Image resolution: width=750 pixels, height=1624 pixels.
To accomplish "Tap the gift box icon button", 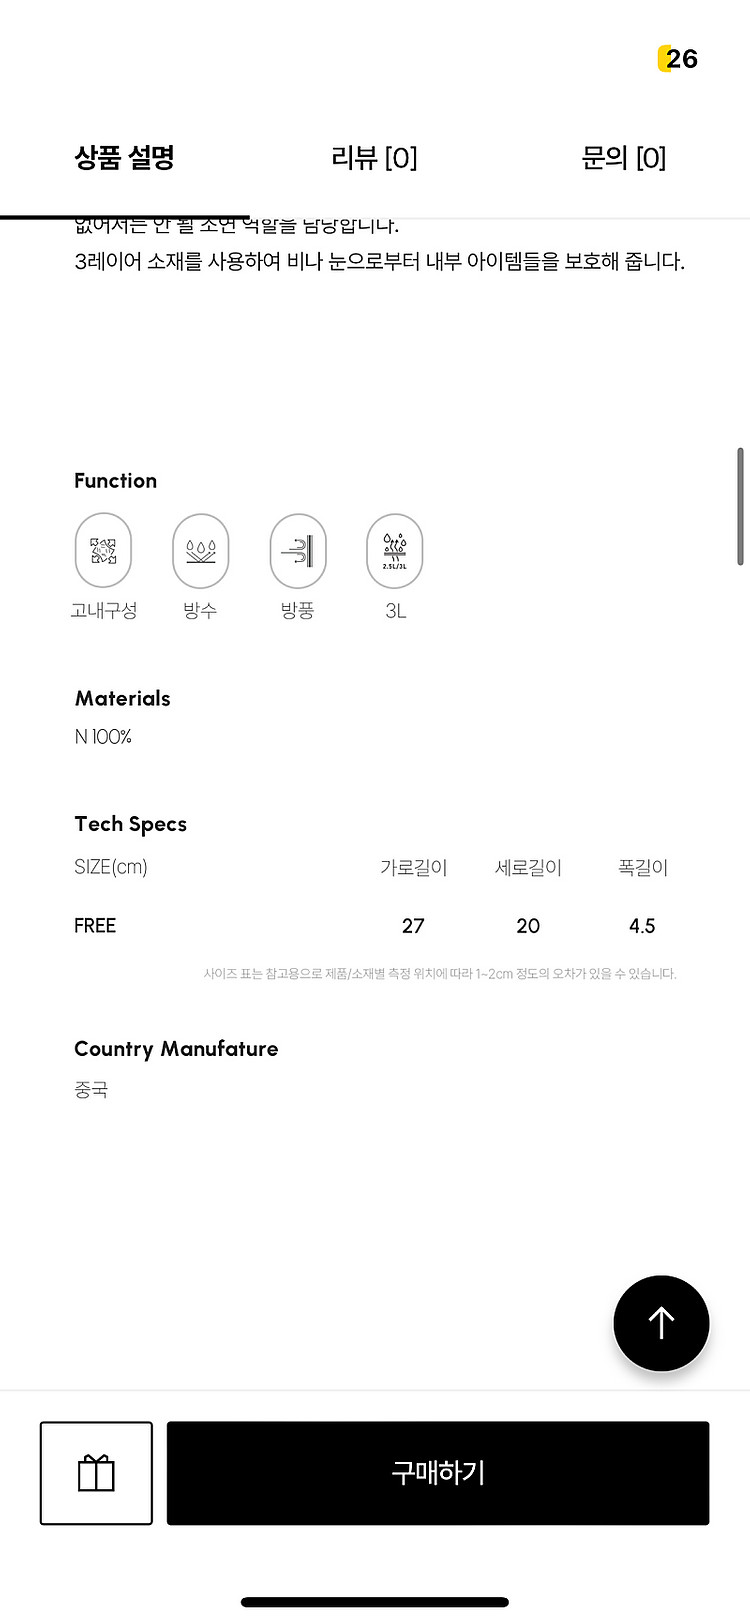I will click(96, 1473).
